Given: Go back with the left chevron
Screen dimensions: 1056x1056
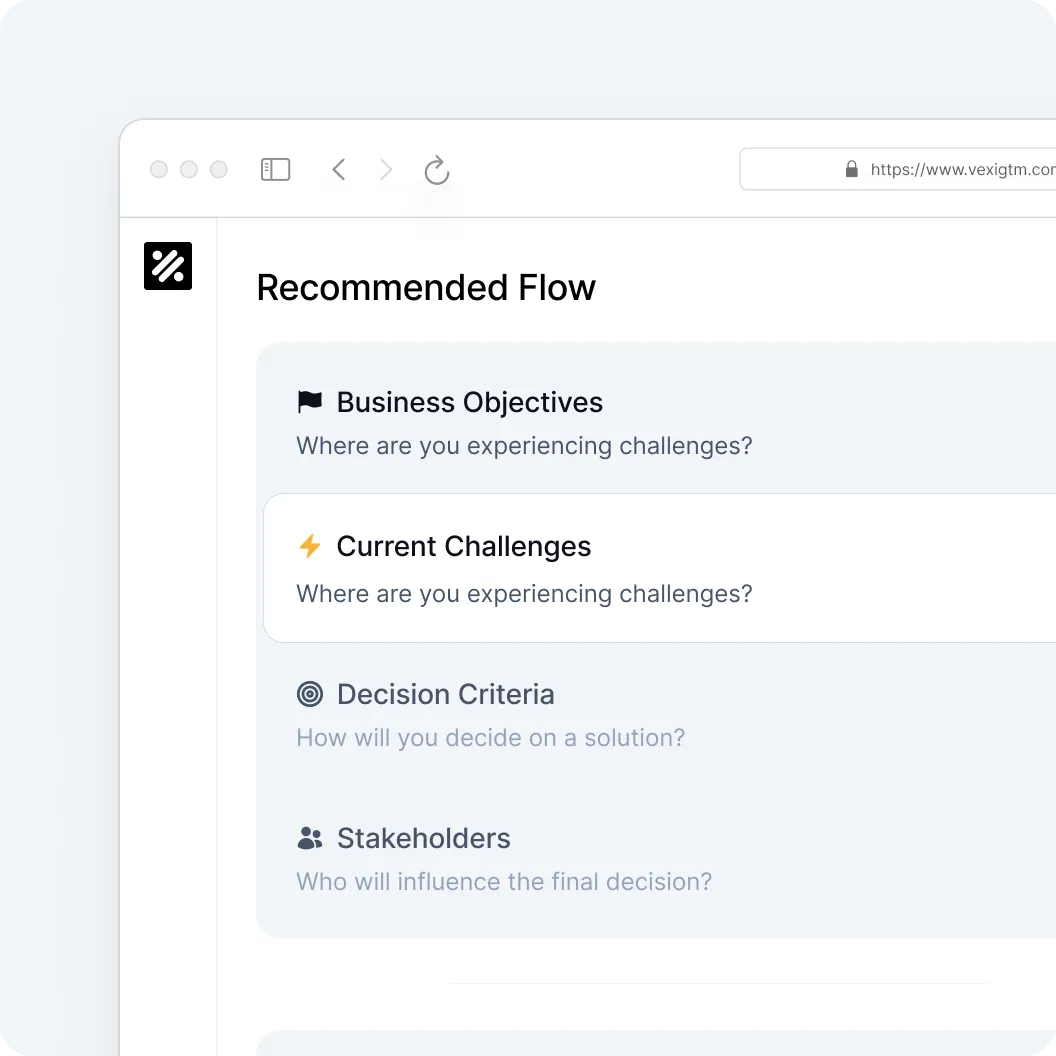Looking at the screenshot, I should point(339,170).
